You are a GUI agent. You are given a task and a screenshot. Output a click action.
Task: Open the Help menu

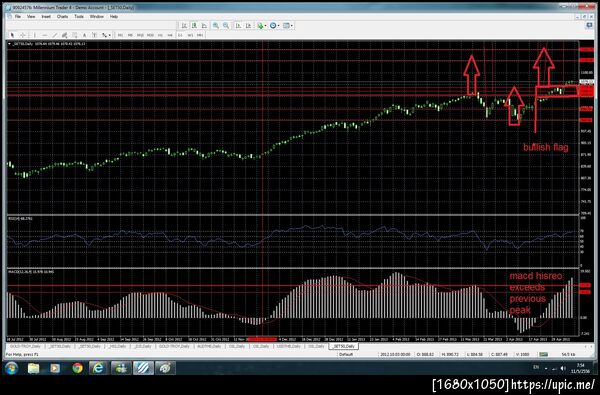click(114, 17)
